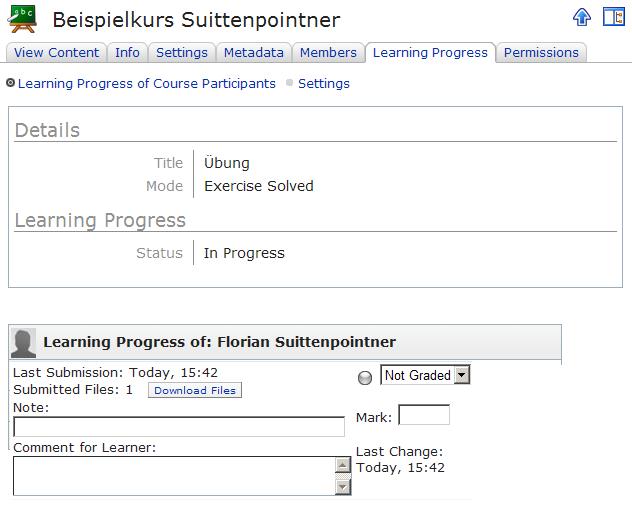The image size is (632, 515).
Task: Focus the Mark input box
Action: [424, 415]
